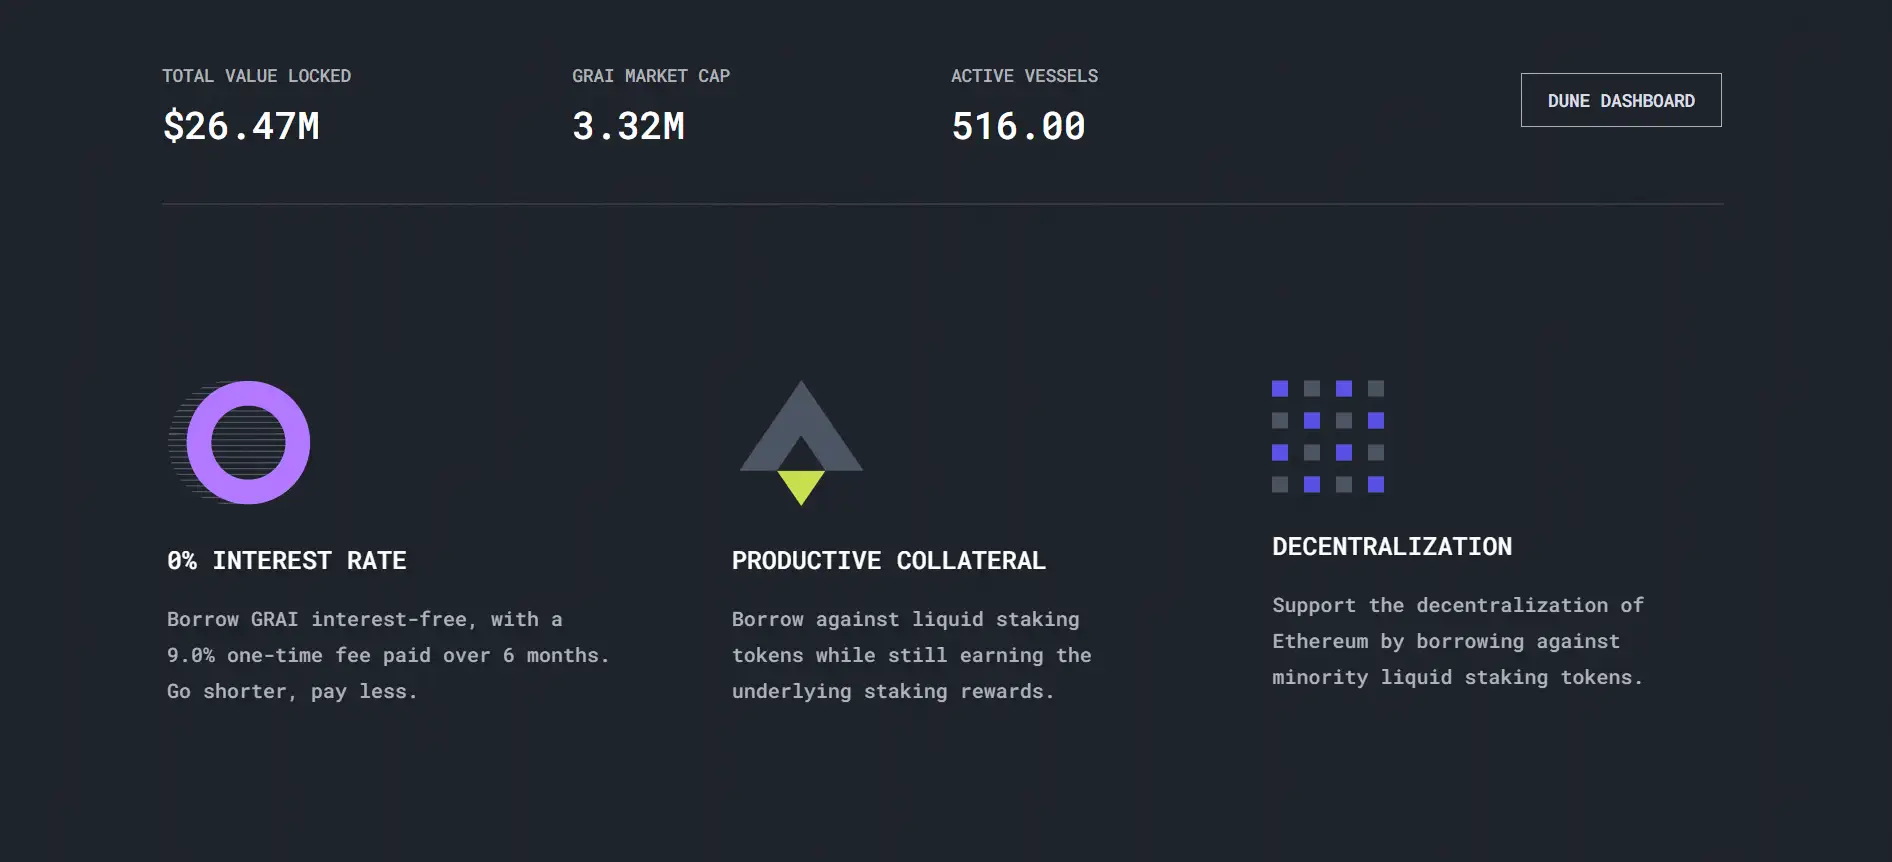Click the Decentralization heading
Image resolution: width=1892 pixels, height=862 pixels.
[1392, 547]
